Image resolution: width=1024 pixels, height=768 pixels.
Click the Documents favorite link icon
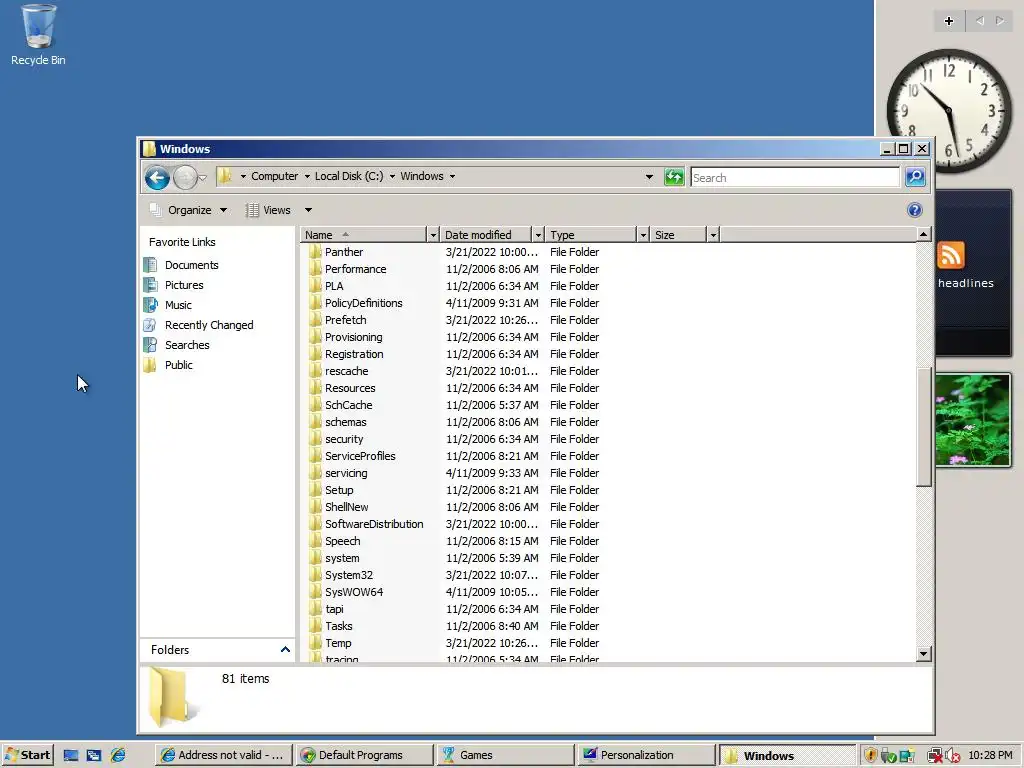click(150, 265)
